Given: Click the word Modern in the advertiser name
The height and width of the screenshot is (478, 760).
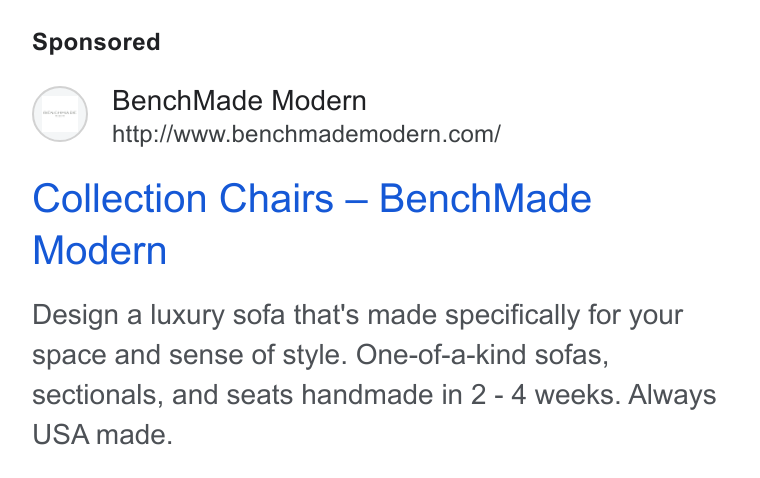Looking at the screenshot, I should (x=318, y=100).
